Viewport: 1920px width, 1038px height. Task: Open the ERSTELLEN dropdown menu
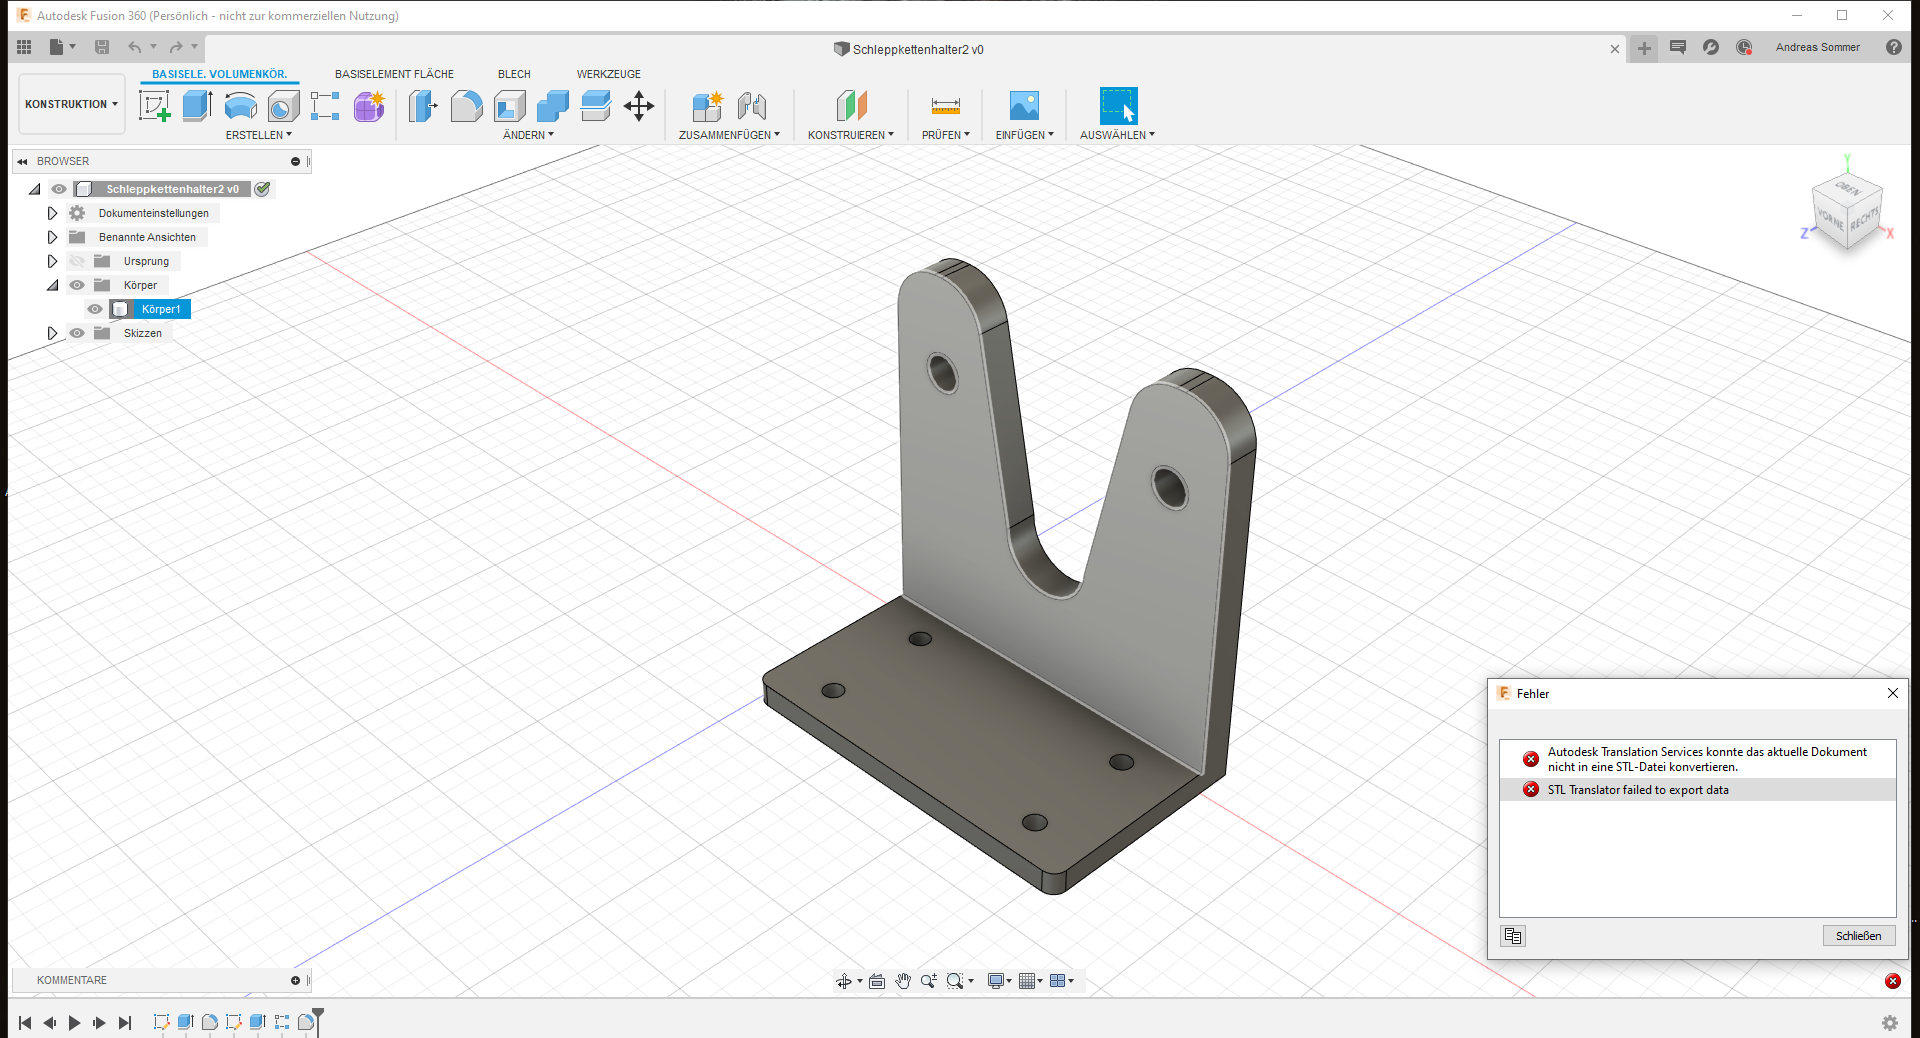pyautogui.click(x=259, y=135)
